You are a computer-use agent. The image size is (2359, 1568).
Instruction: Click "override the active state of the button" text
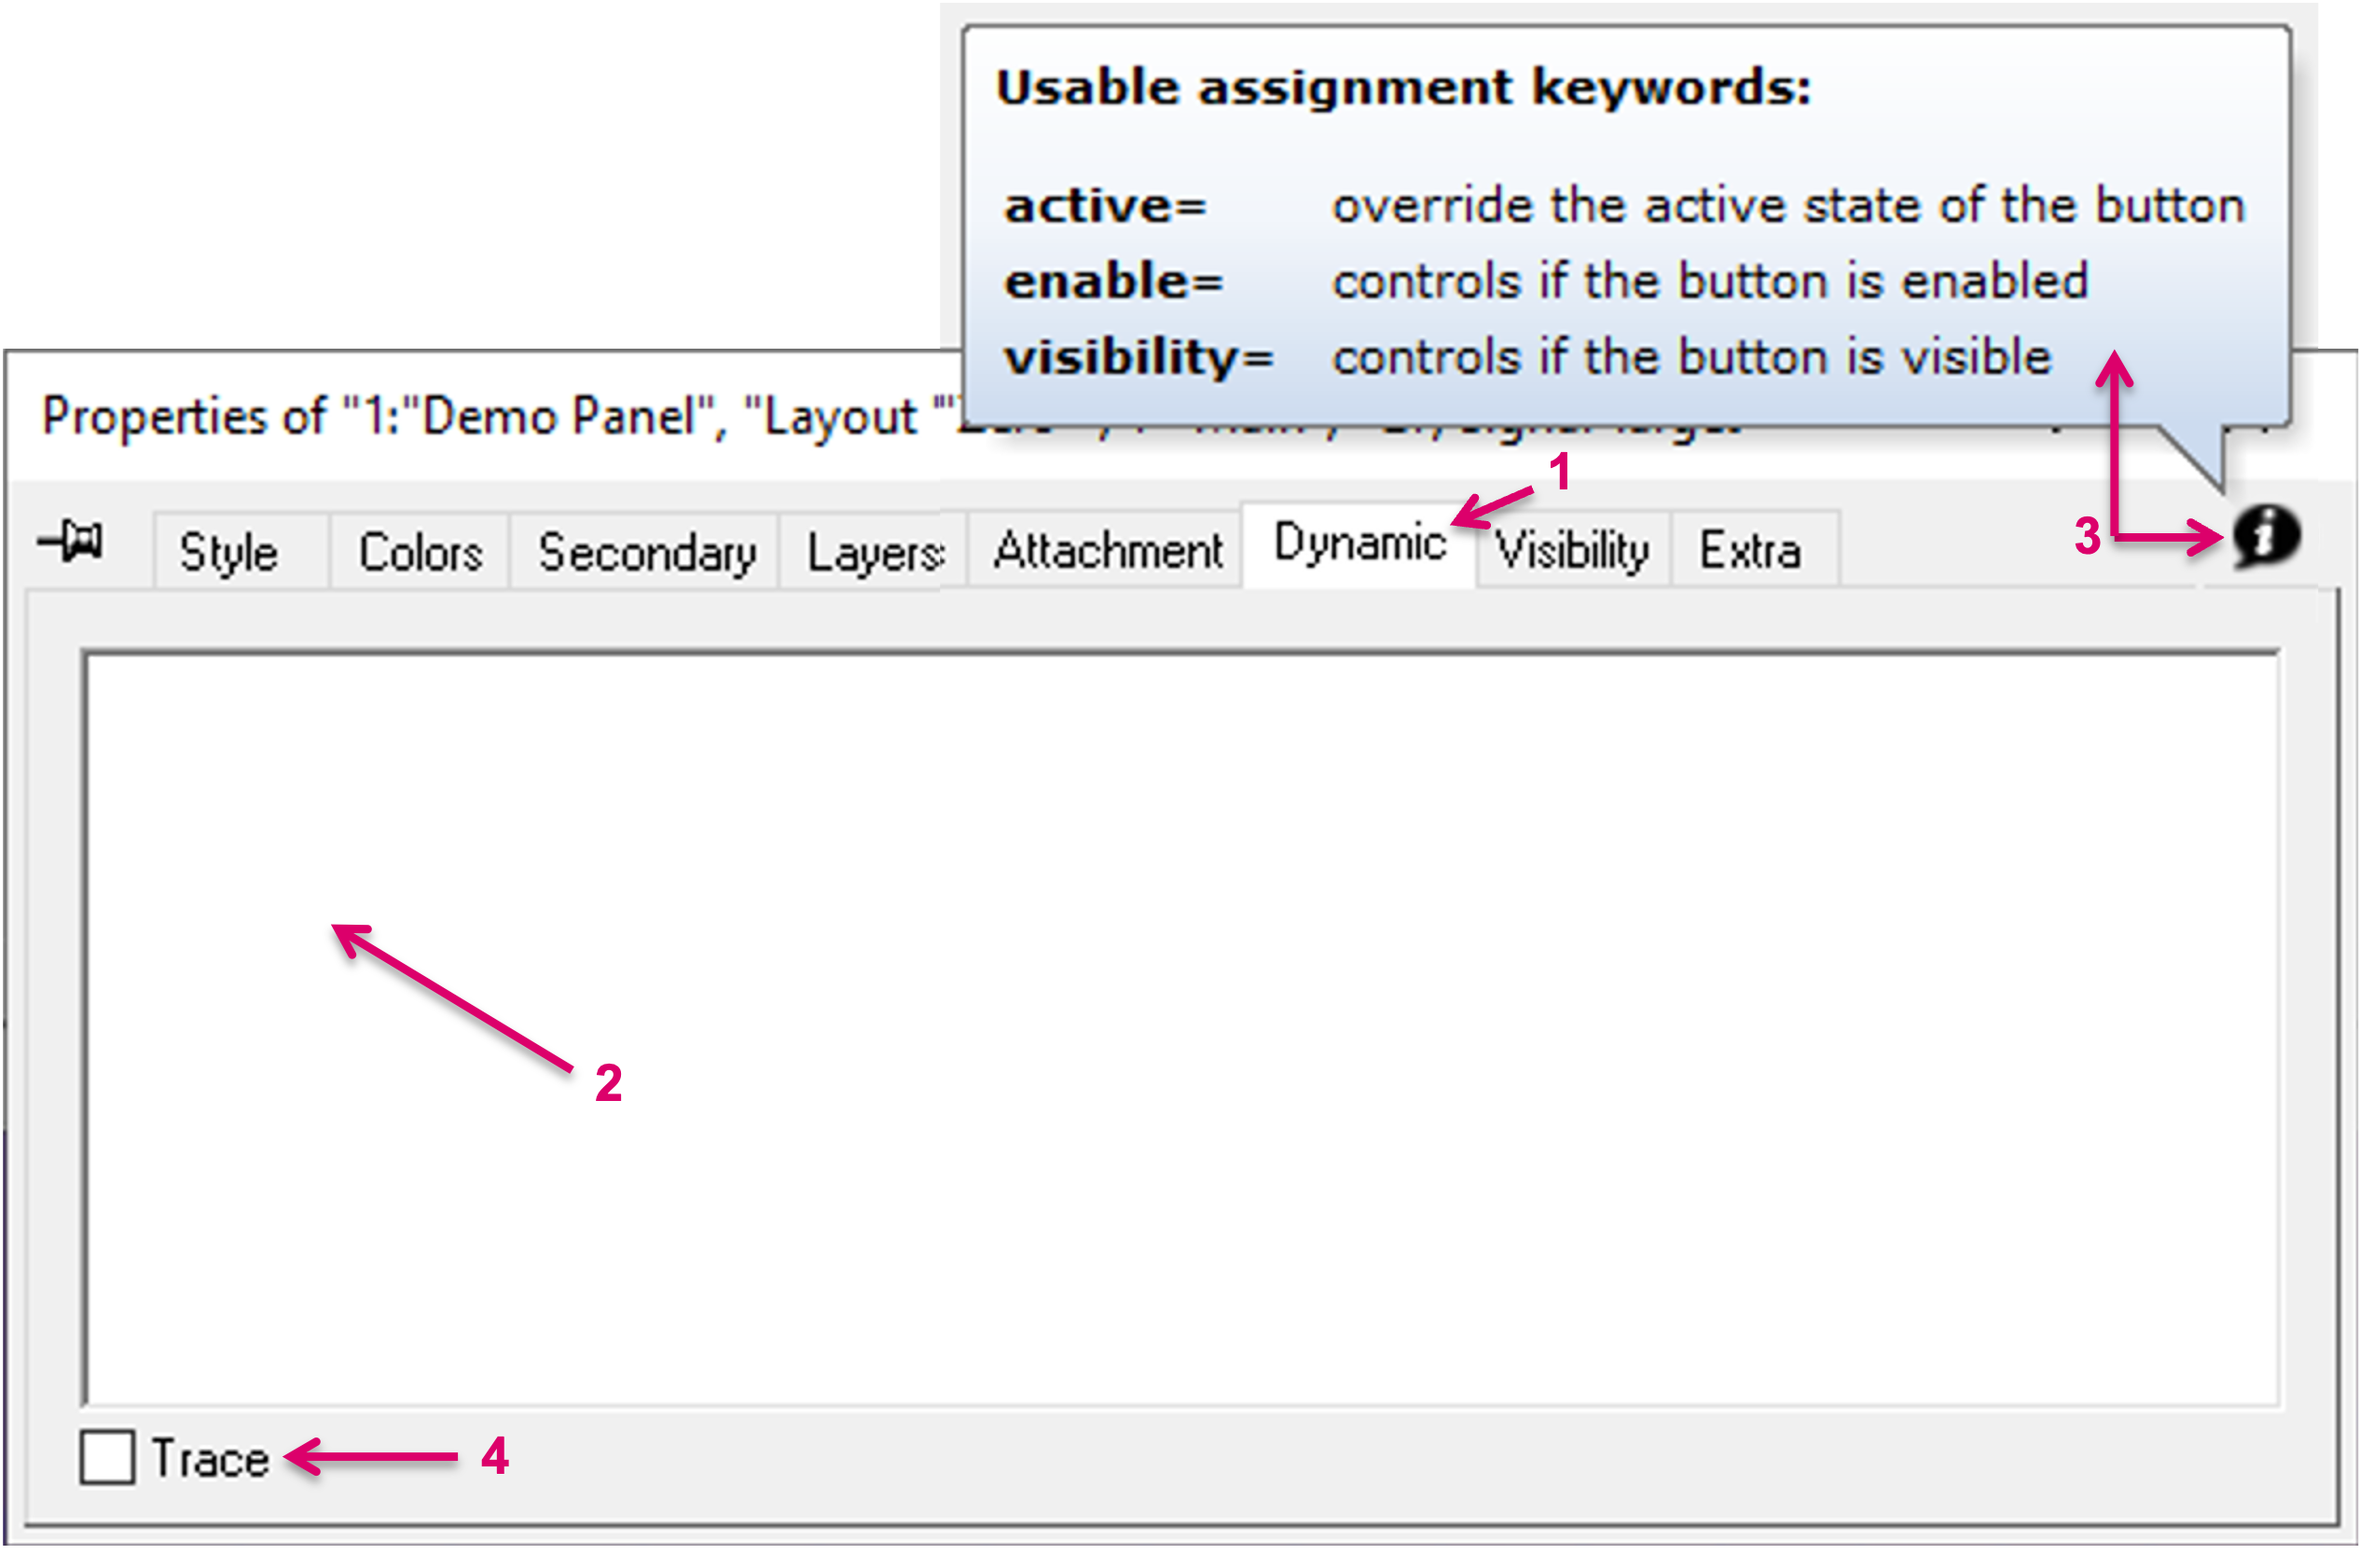tap(1789, 206)
